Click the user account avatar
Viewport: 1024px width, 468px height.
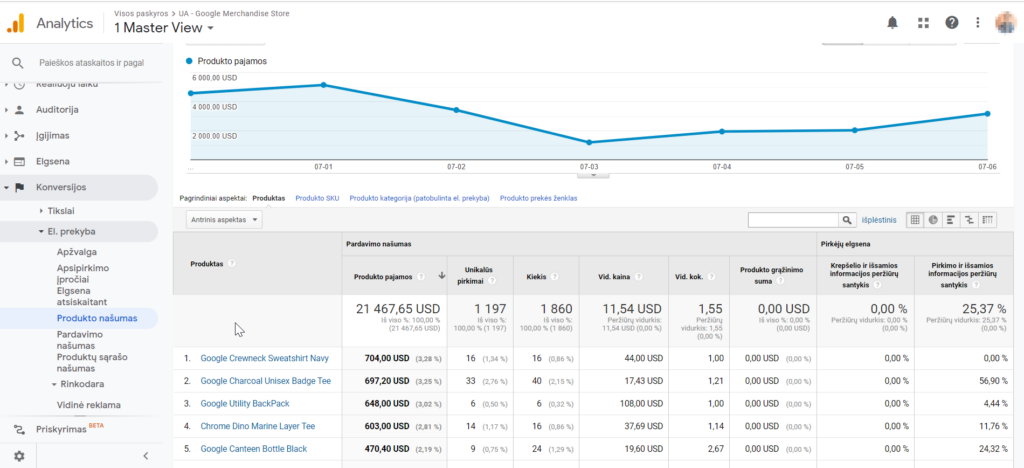(1005, 23)
